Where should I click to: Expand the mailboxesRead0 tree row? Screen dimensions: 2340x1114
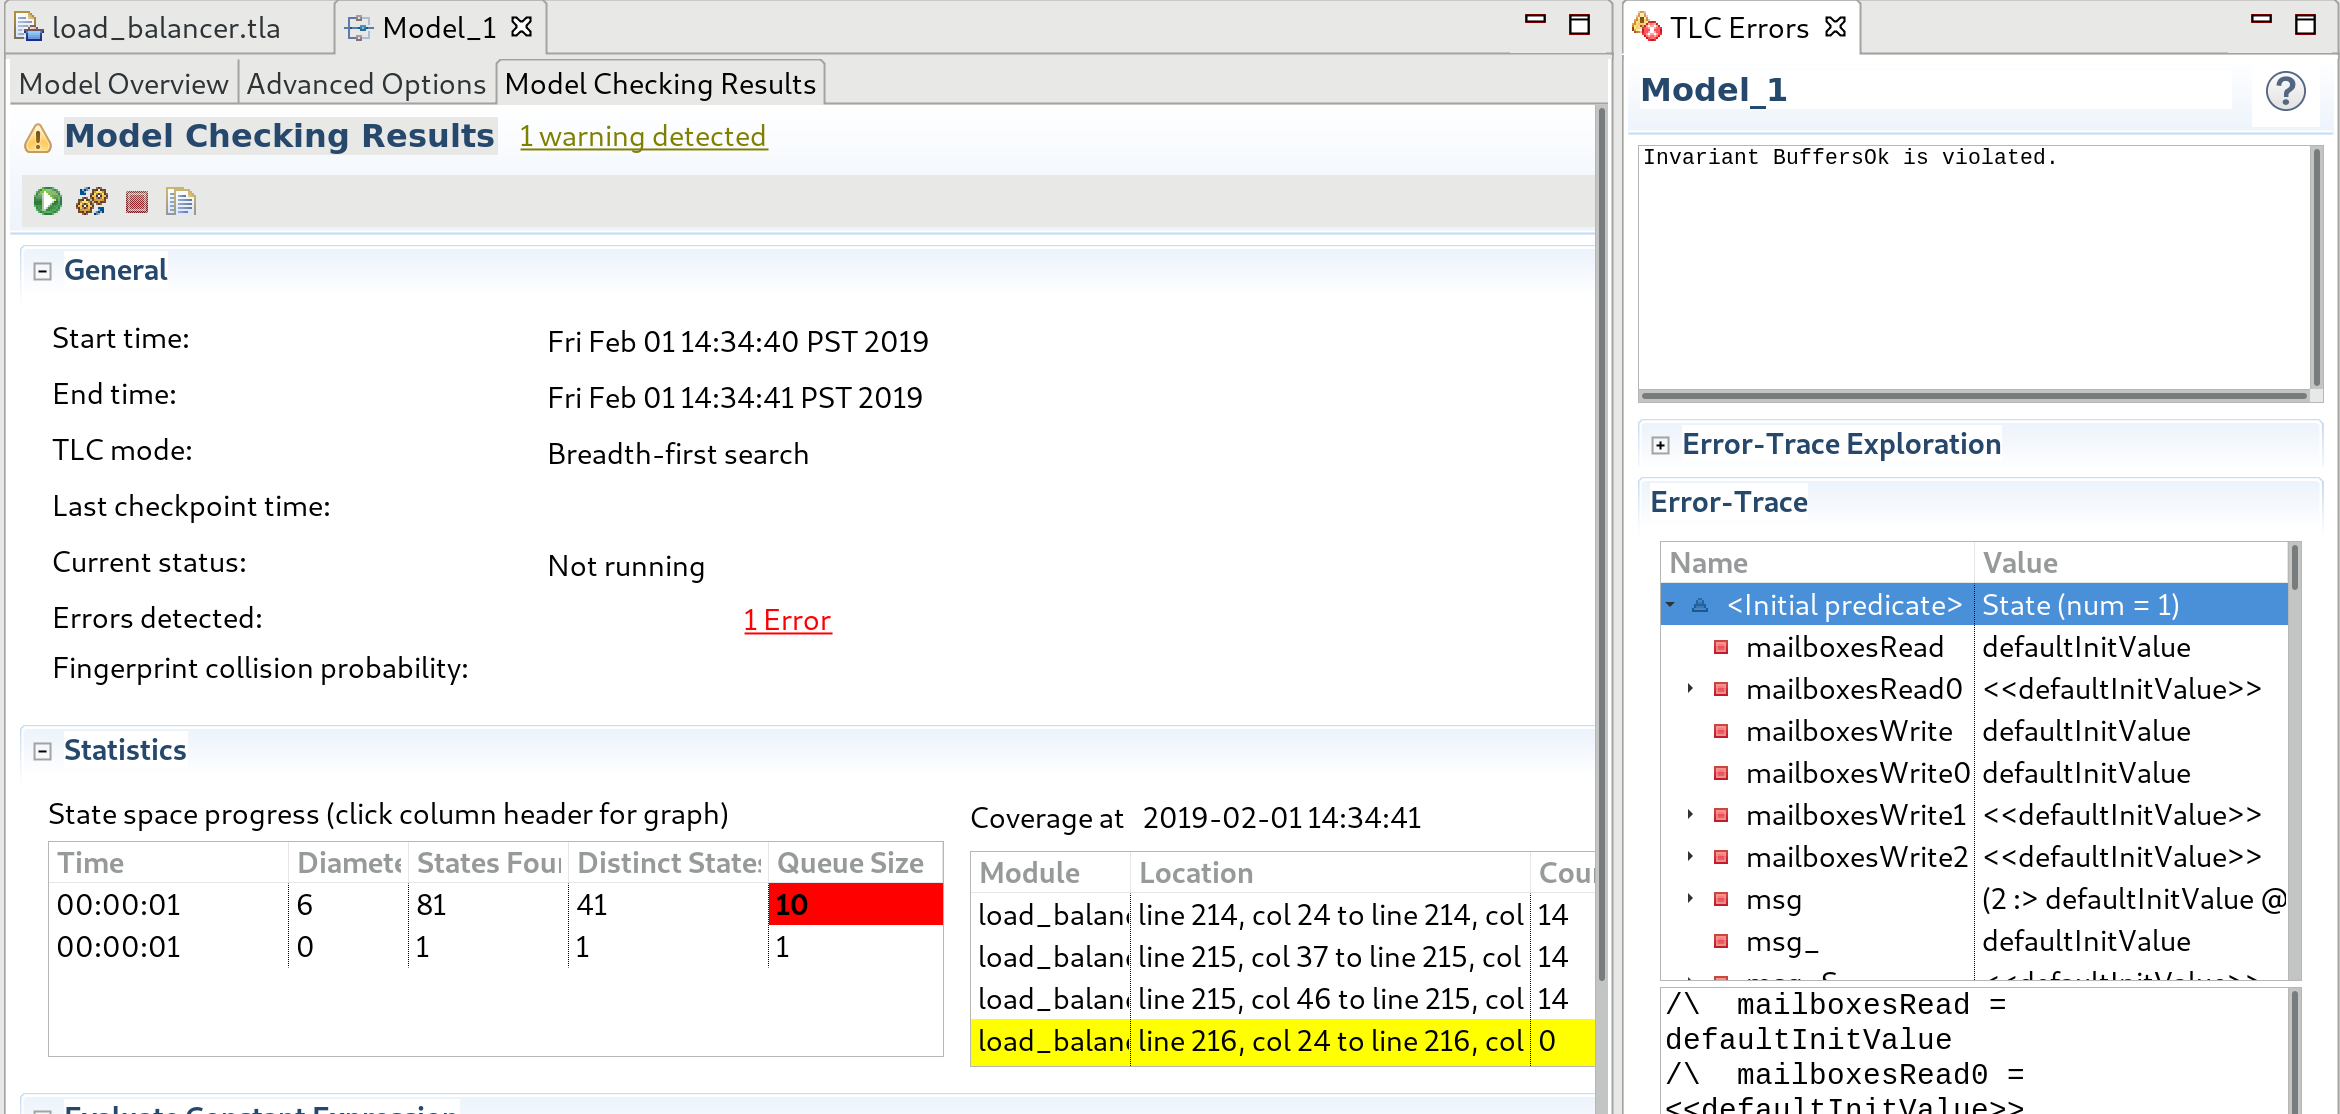1690,689
